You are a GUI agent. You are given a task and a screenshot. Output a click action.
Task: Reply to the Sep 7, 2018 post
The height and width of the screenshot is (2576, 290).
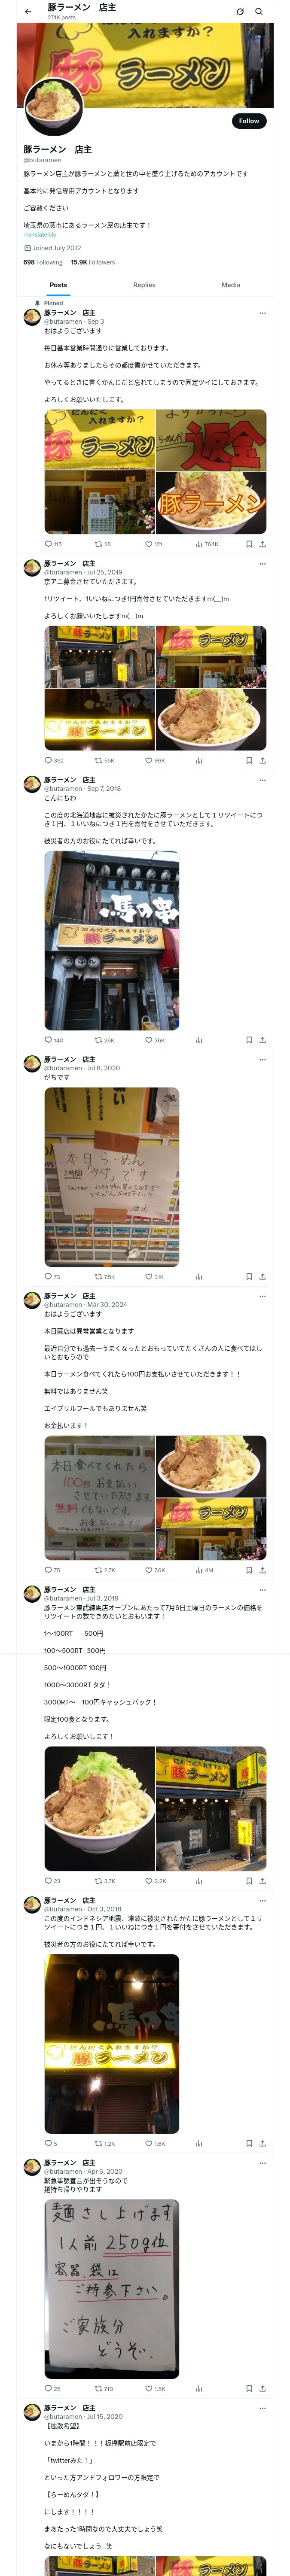pos(48,1040)
